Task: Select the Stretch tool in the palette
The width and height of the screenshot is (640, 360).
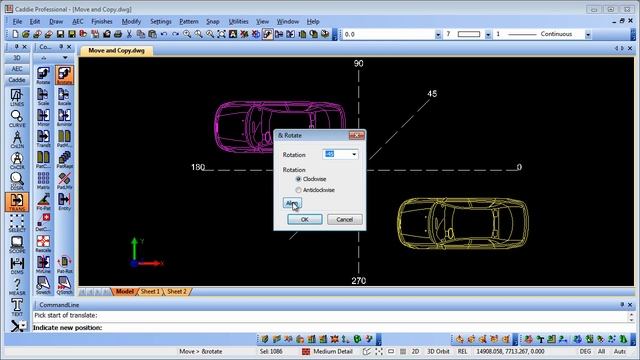Action: (43, 285)
